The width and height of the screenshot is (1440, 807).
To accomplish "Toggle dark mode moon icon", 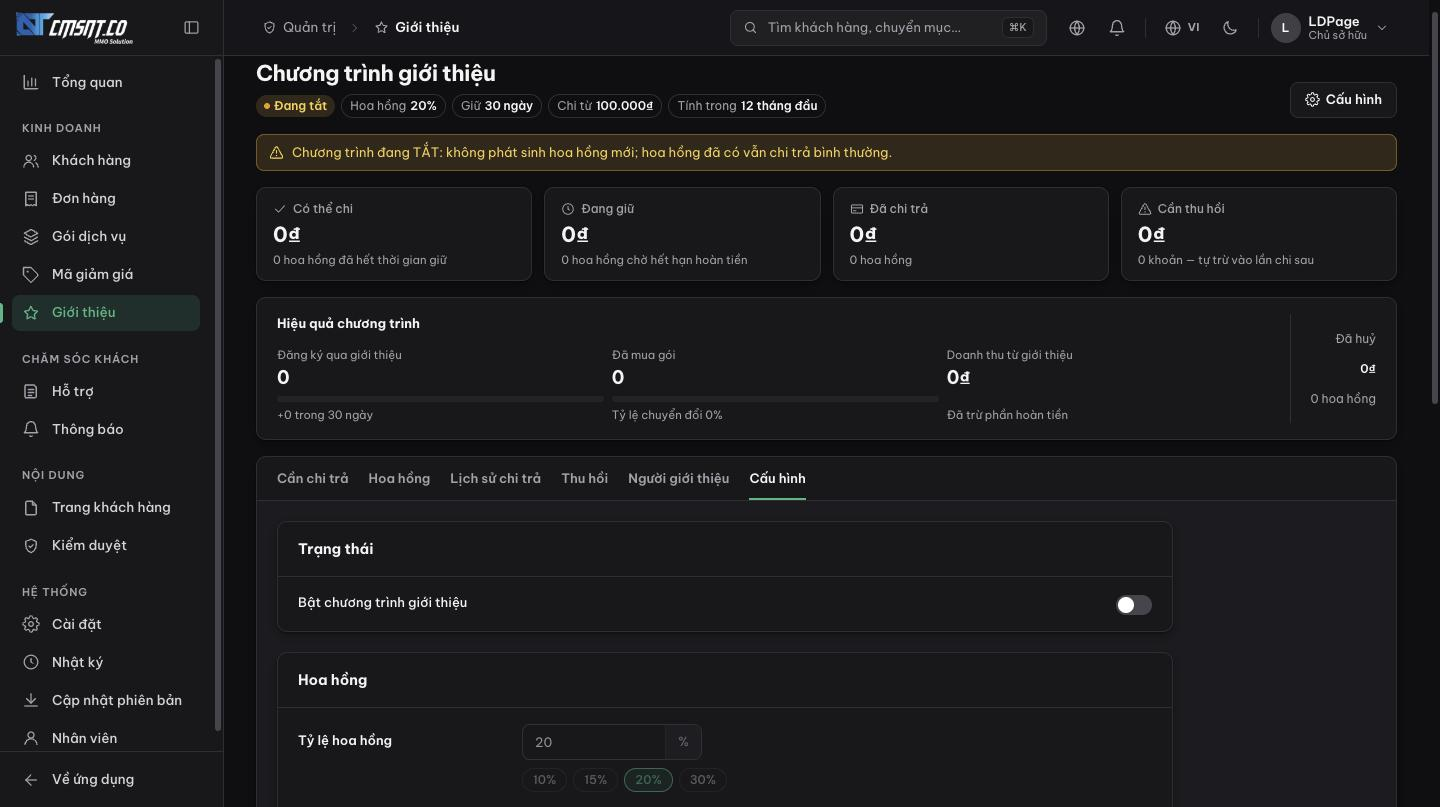I will pos(1230,28).
